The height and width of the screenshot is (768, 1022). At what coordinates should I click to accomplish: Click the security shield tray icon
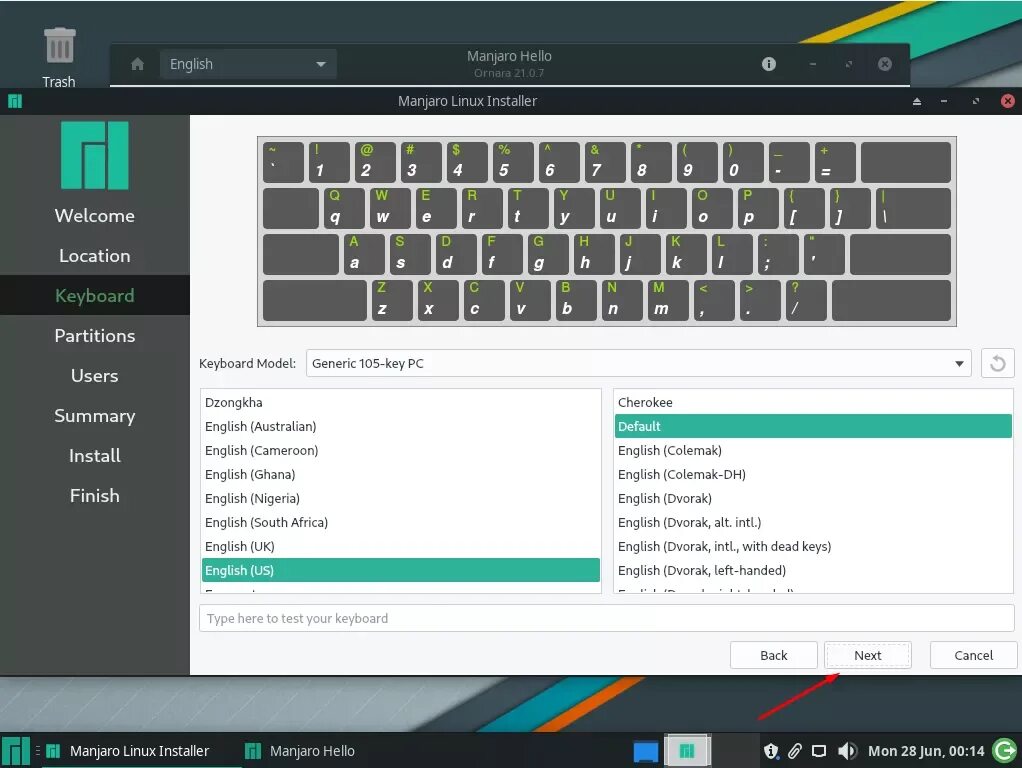point(771,752)
